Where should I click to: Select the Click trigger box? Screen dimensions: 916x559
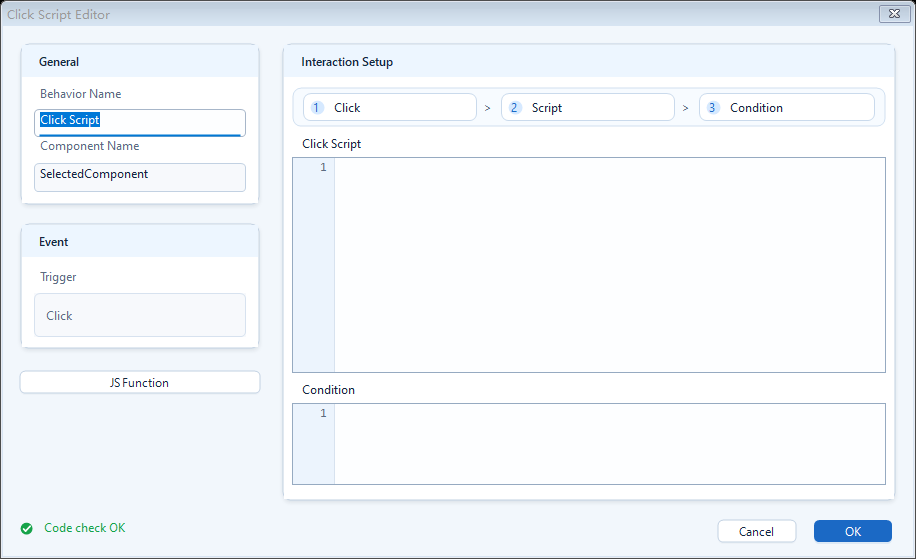tap(140, 315)
